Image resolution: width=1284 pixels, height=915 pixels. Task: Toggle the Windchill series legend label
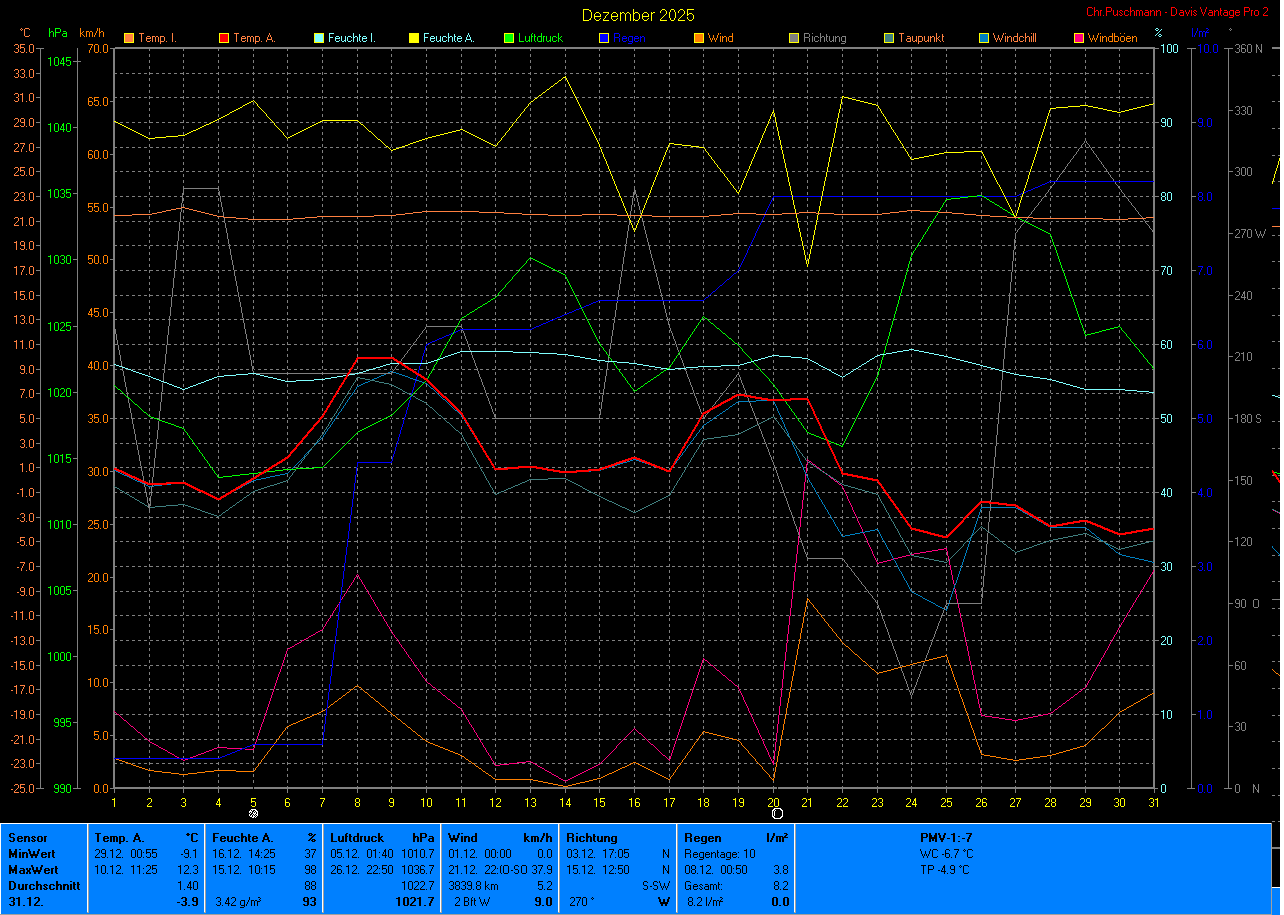(x=1015, y=39)
